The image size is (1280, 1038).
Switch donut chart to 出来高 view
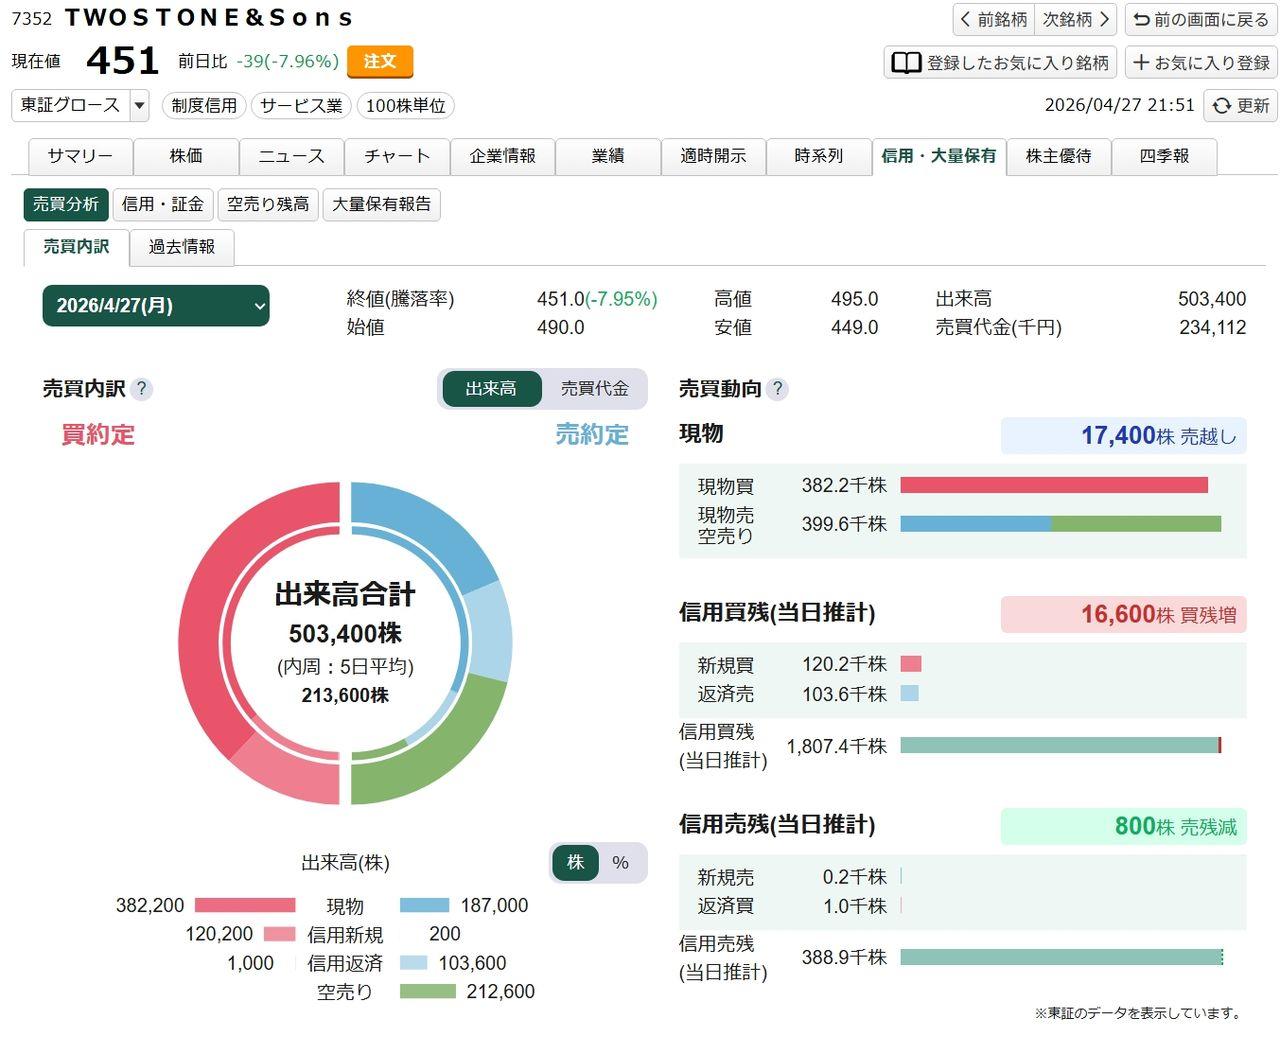tap(491, 389)
